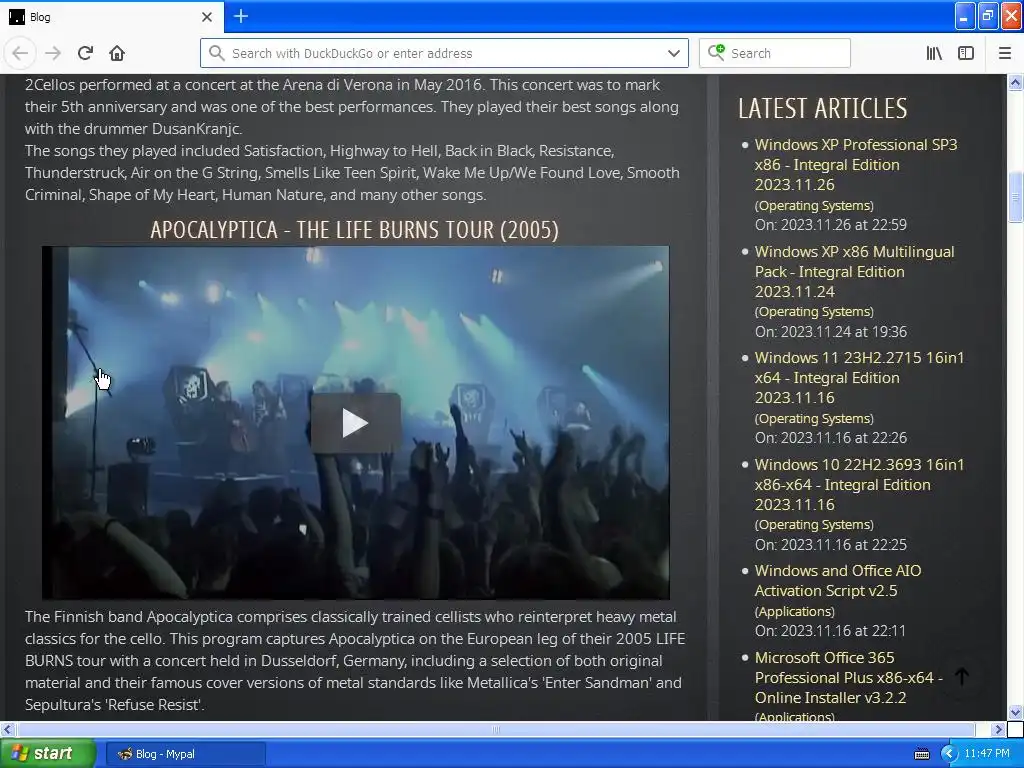This screenshot has width=1024, height=768.
Task: Click horizontal scrollbar right arrow
Action: (998, 729)
